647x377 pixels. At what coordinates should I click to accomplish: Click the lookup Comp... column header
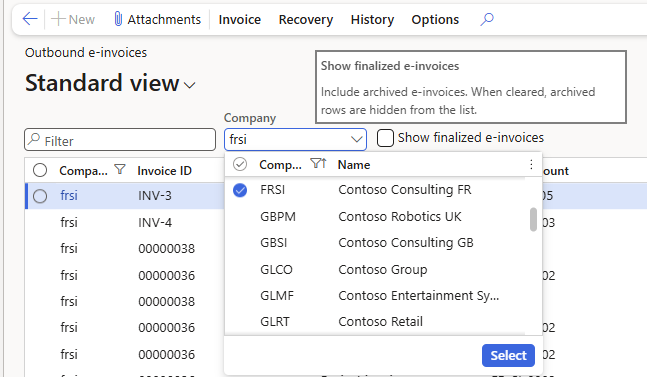280,165
